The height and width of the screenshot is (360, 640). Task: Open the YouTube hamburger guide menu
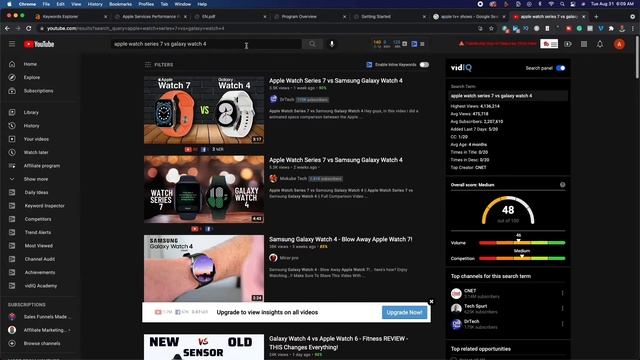(x=12, y=44)
